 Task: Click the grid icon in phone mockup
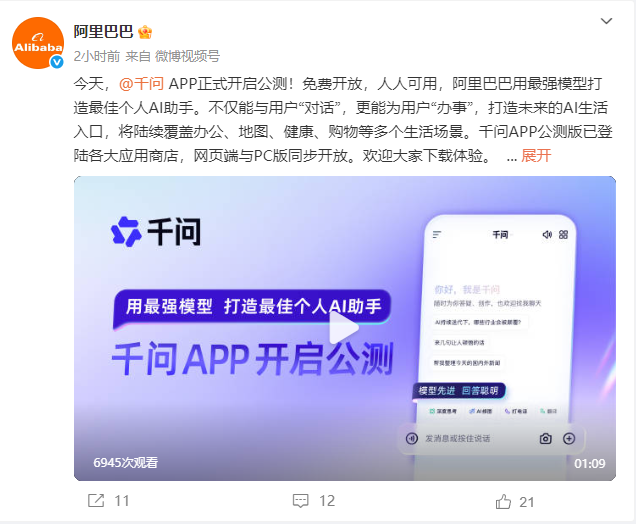tap(563, 234)
